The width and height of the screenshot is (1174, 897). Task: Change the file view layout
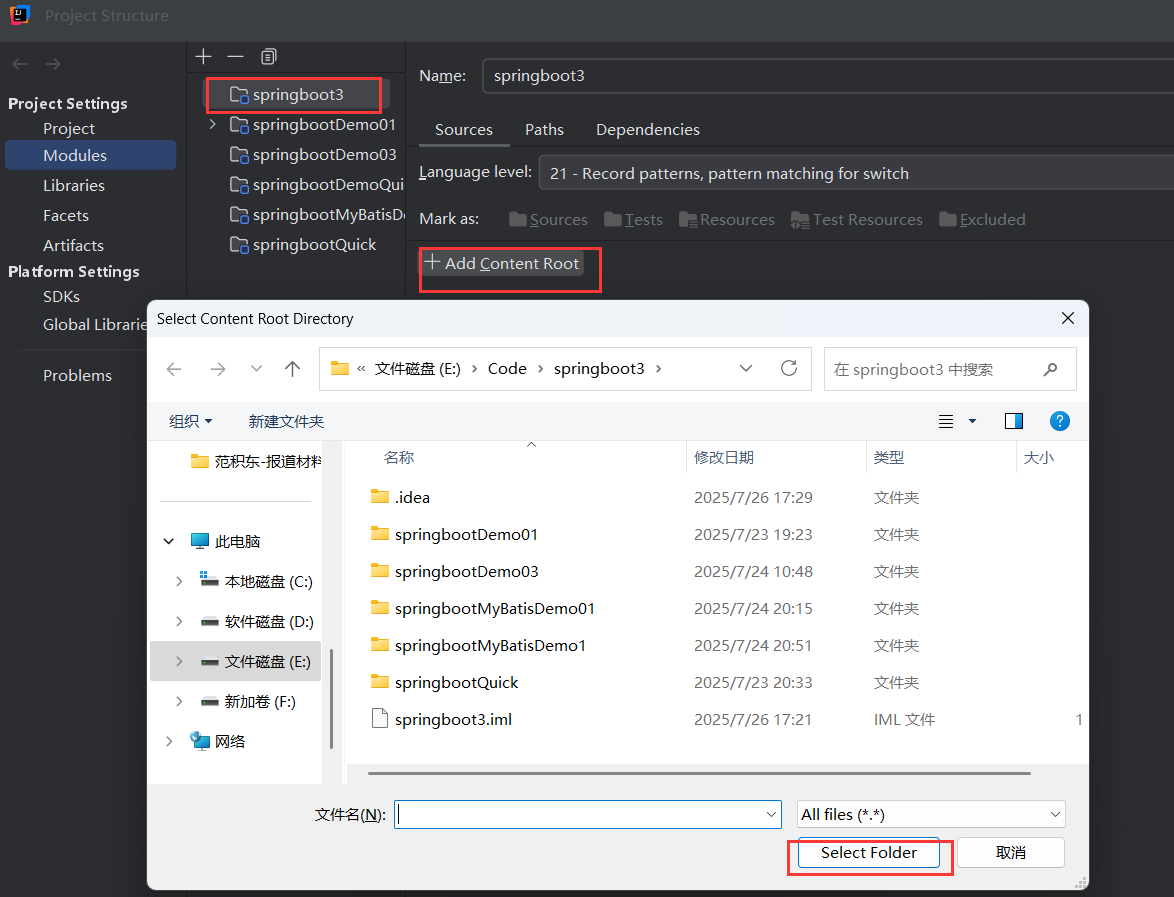[x=946, y=422]
